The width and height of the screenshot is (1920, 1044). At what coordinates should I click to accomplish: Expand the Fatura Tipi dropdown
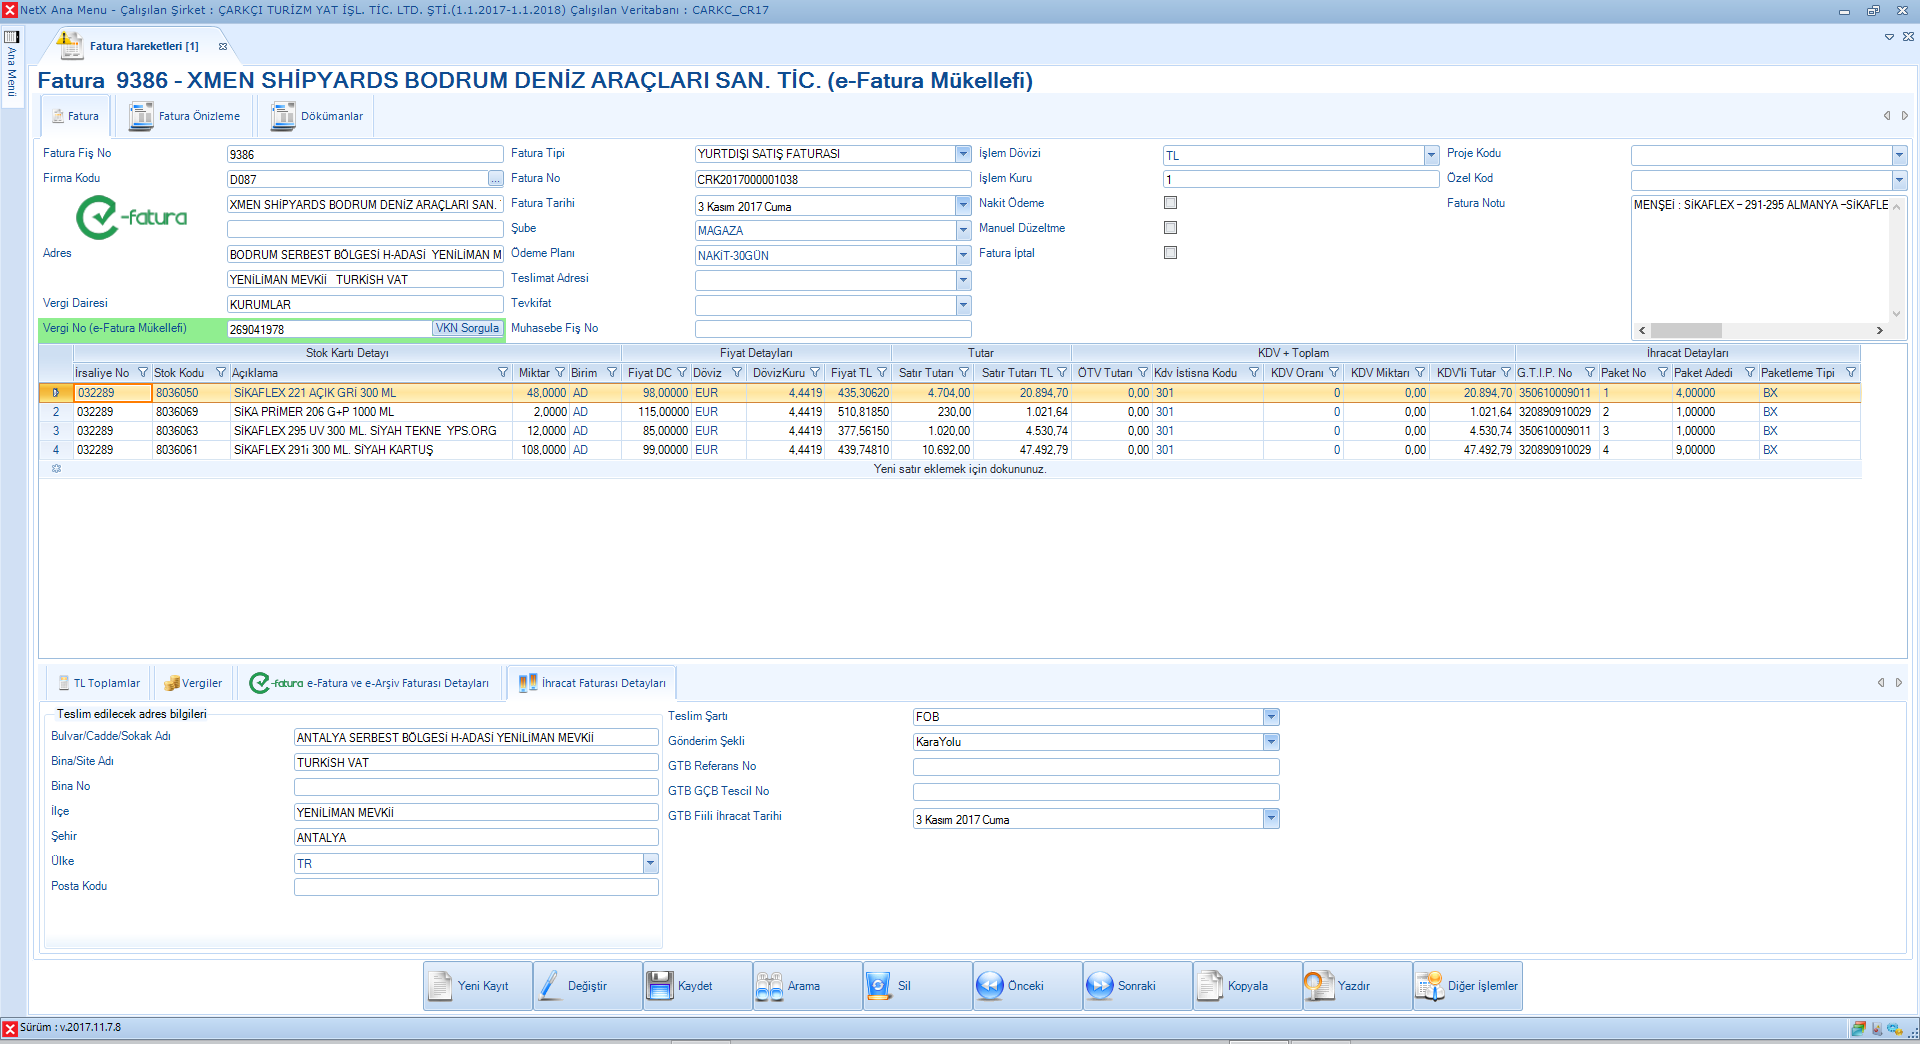(963, 154)
